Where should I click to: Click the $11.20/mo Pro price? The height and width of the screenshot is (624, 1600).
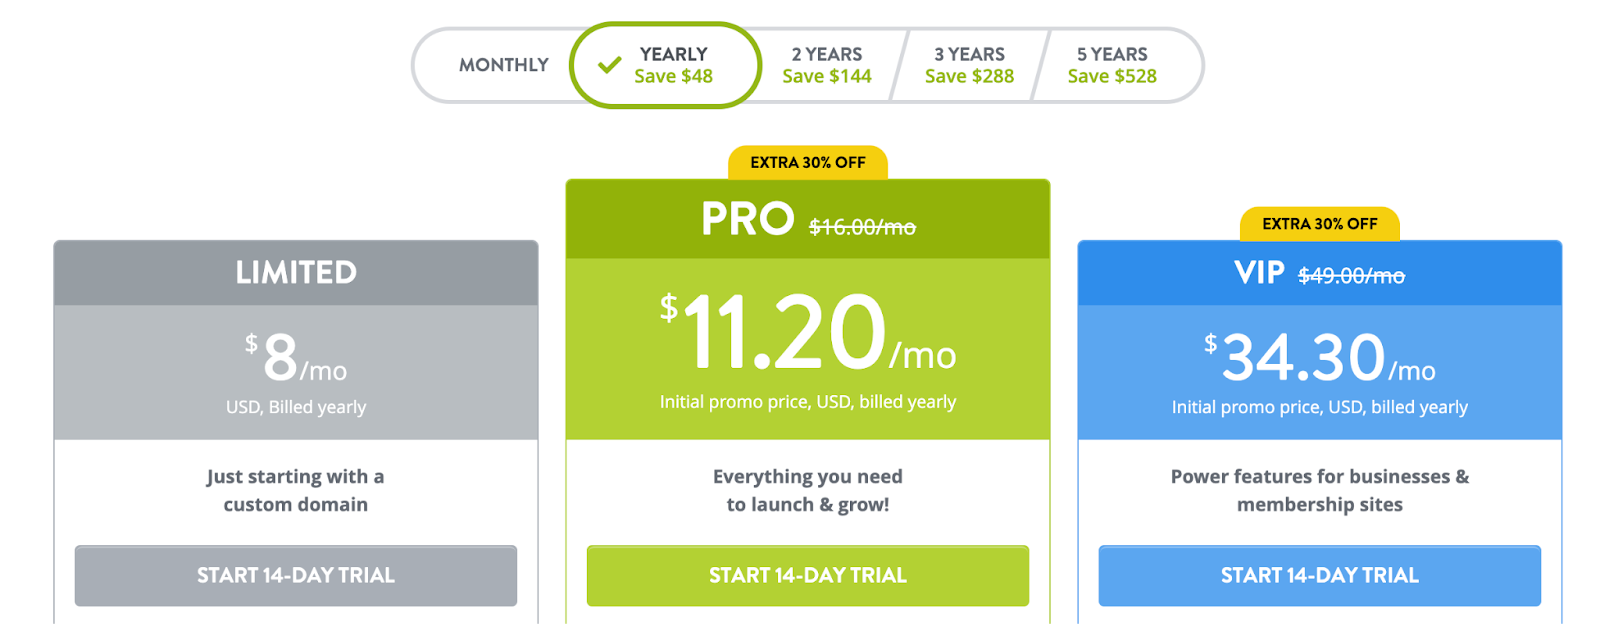(x=808, y=332)
